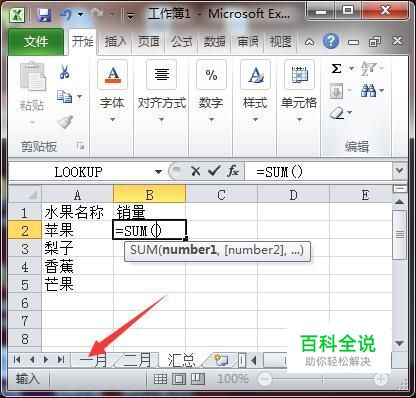Click the Cut scissors icon
416x398 pixels.
click(x=65, y=71)
